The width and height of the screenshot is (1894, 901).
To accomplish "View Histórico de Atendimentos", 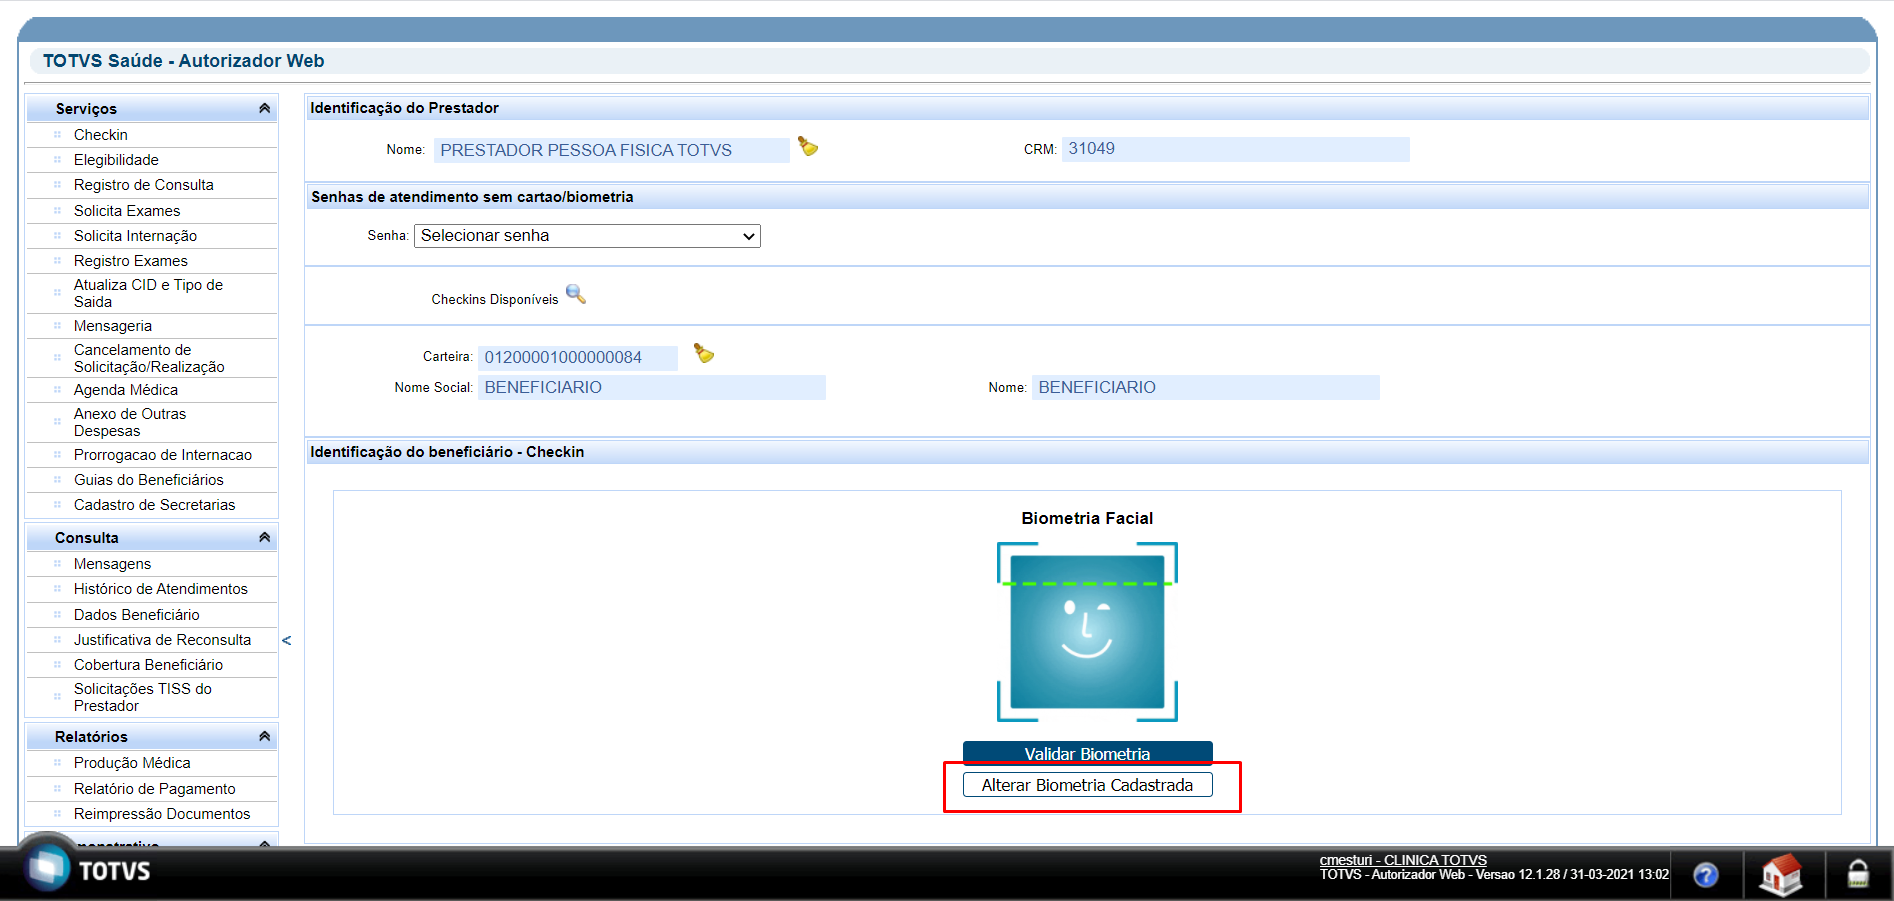I will coord(161,589).
